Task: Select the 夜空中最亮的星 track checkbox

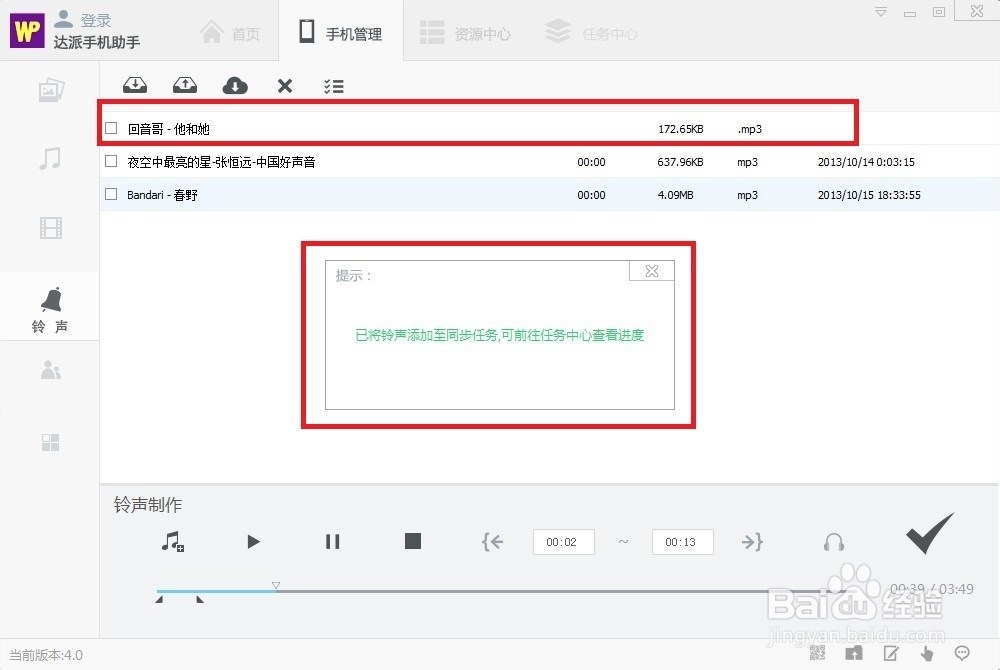Action: [111, 161]
